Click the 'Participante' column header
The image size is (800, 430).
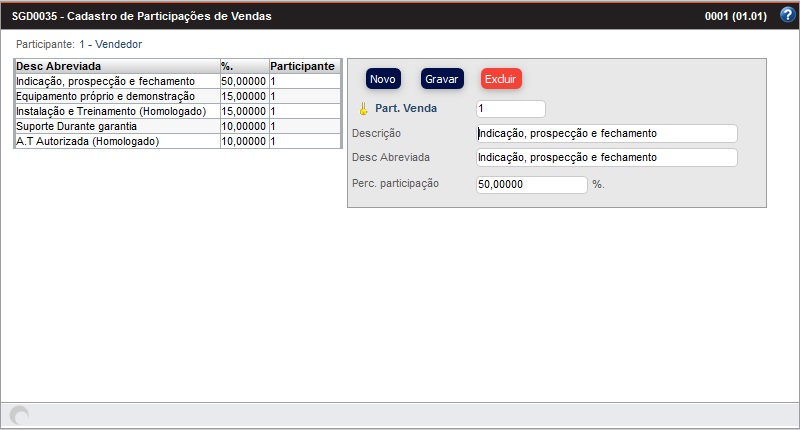pyautogui.click(x=303, y=66)
